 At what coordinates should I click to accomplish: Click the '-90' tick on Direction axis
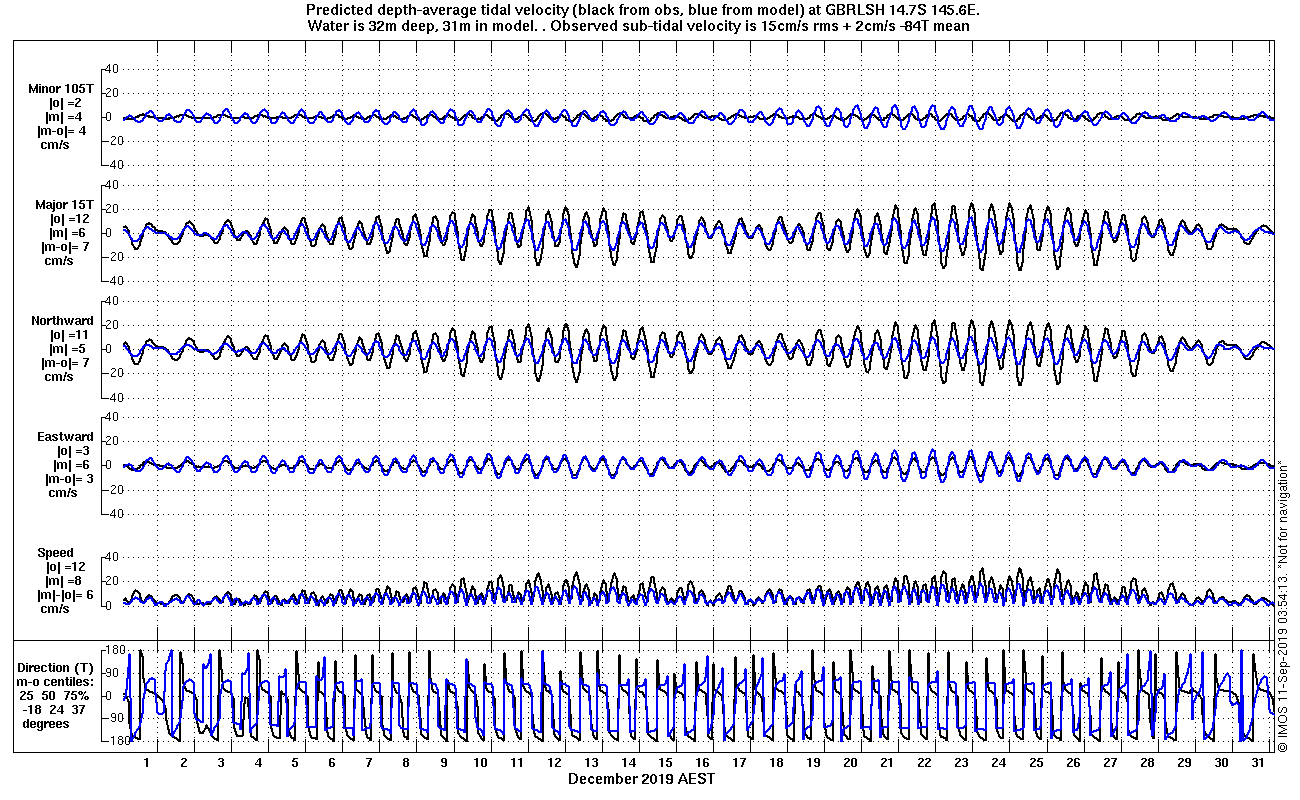114,718
